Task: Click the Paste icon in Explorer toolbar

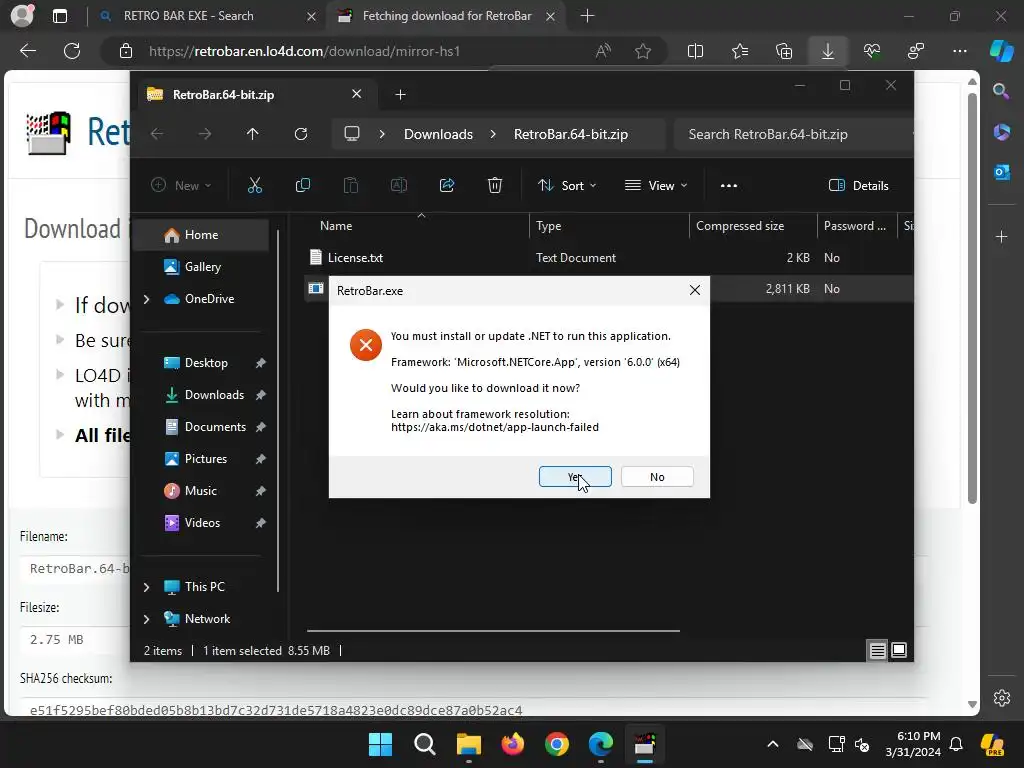Action: [351, 185]
